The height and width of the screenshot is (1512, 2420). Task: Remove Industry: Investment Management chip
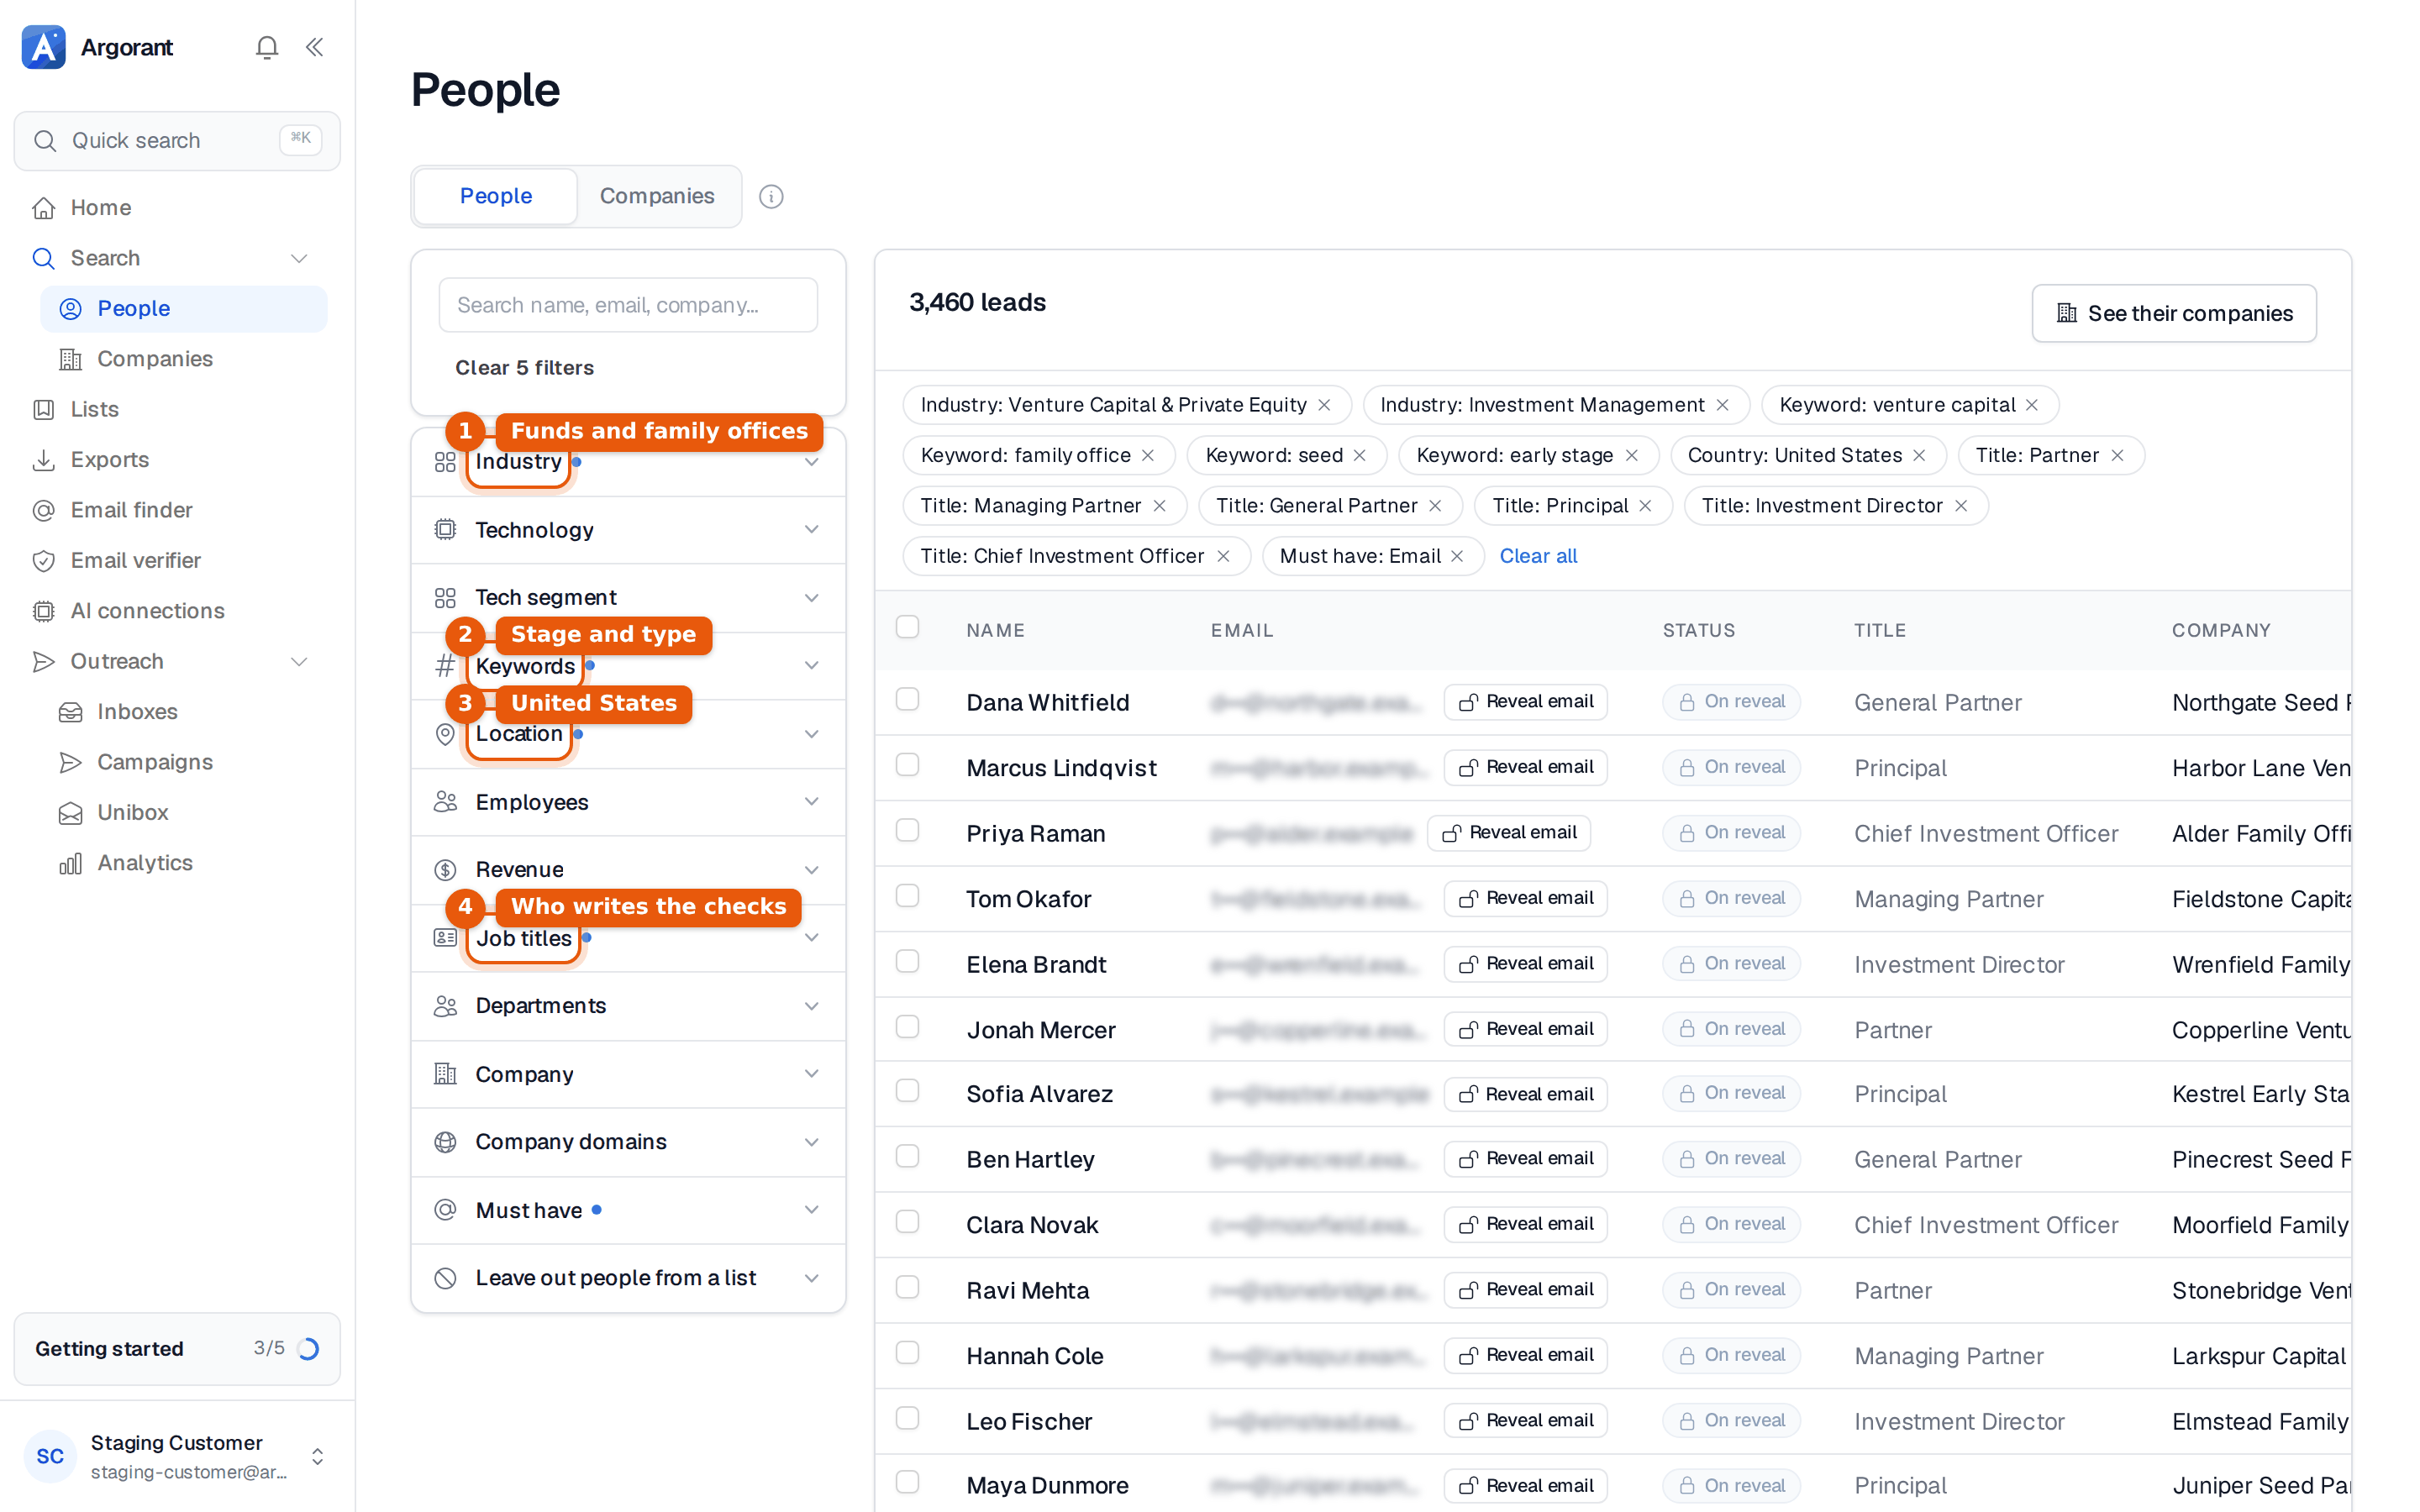pos(1722,405)
